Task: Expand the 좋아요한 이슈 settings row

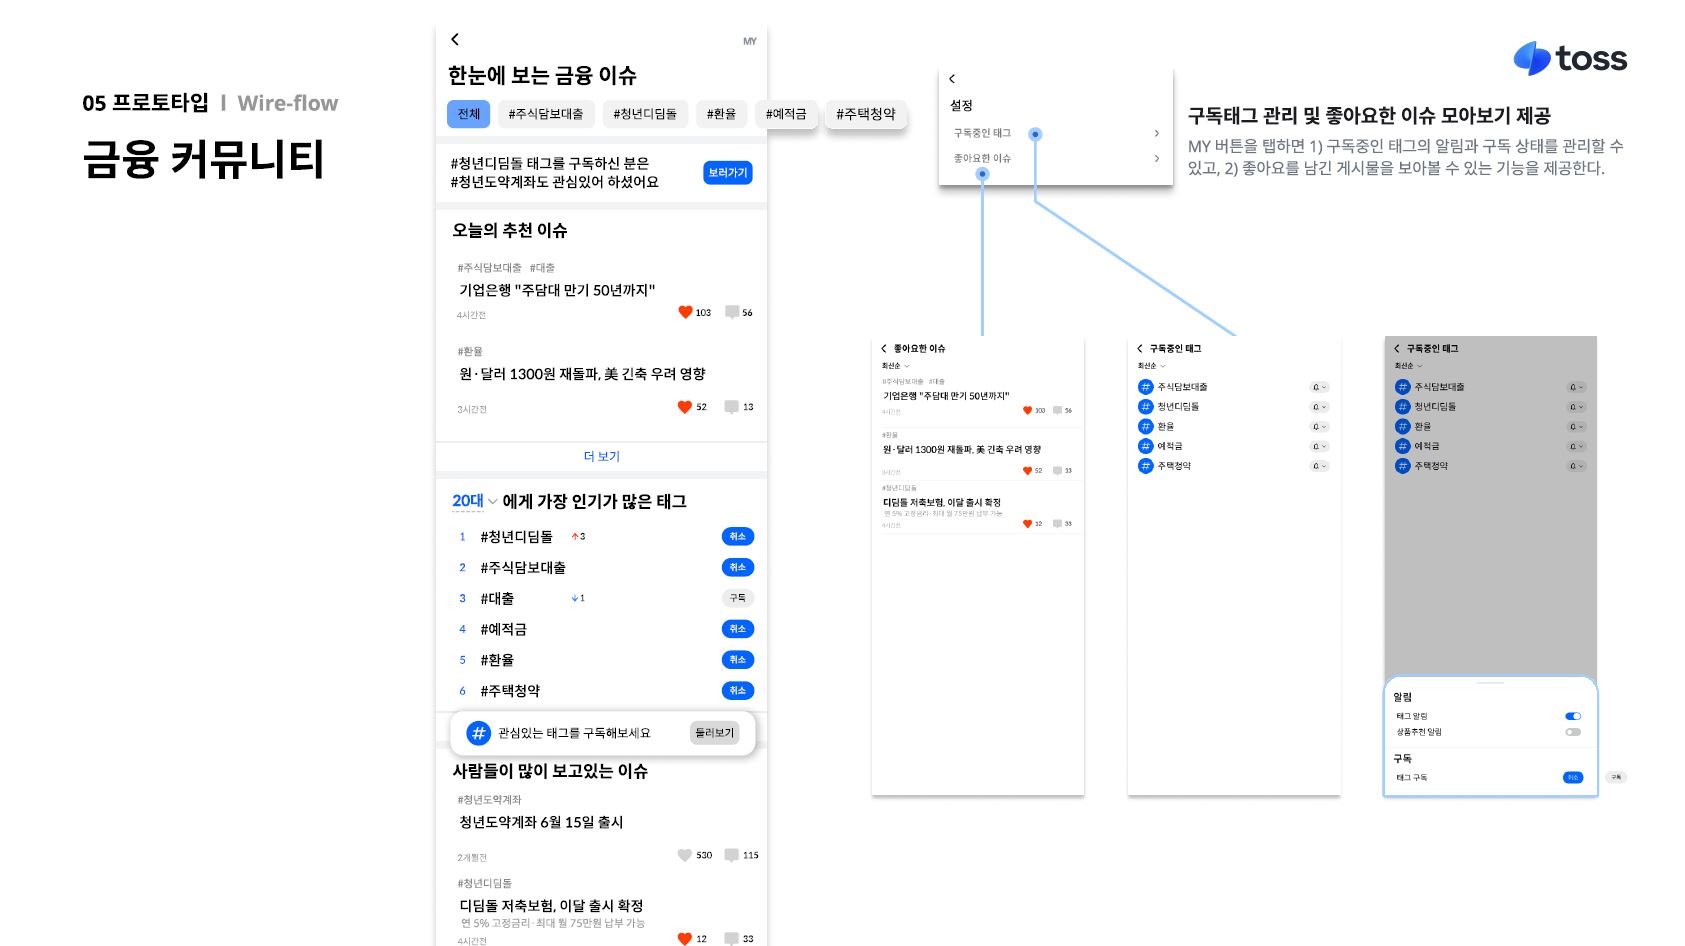Action: [x=1156, y=158]
